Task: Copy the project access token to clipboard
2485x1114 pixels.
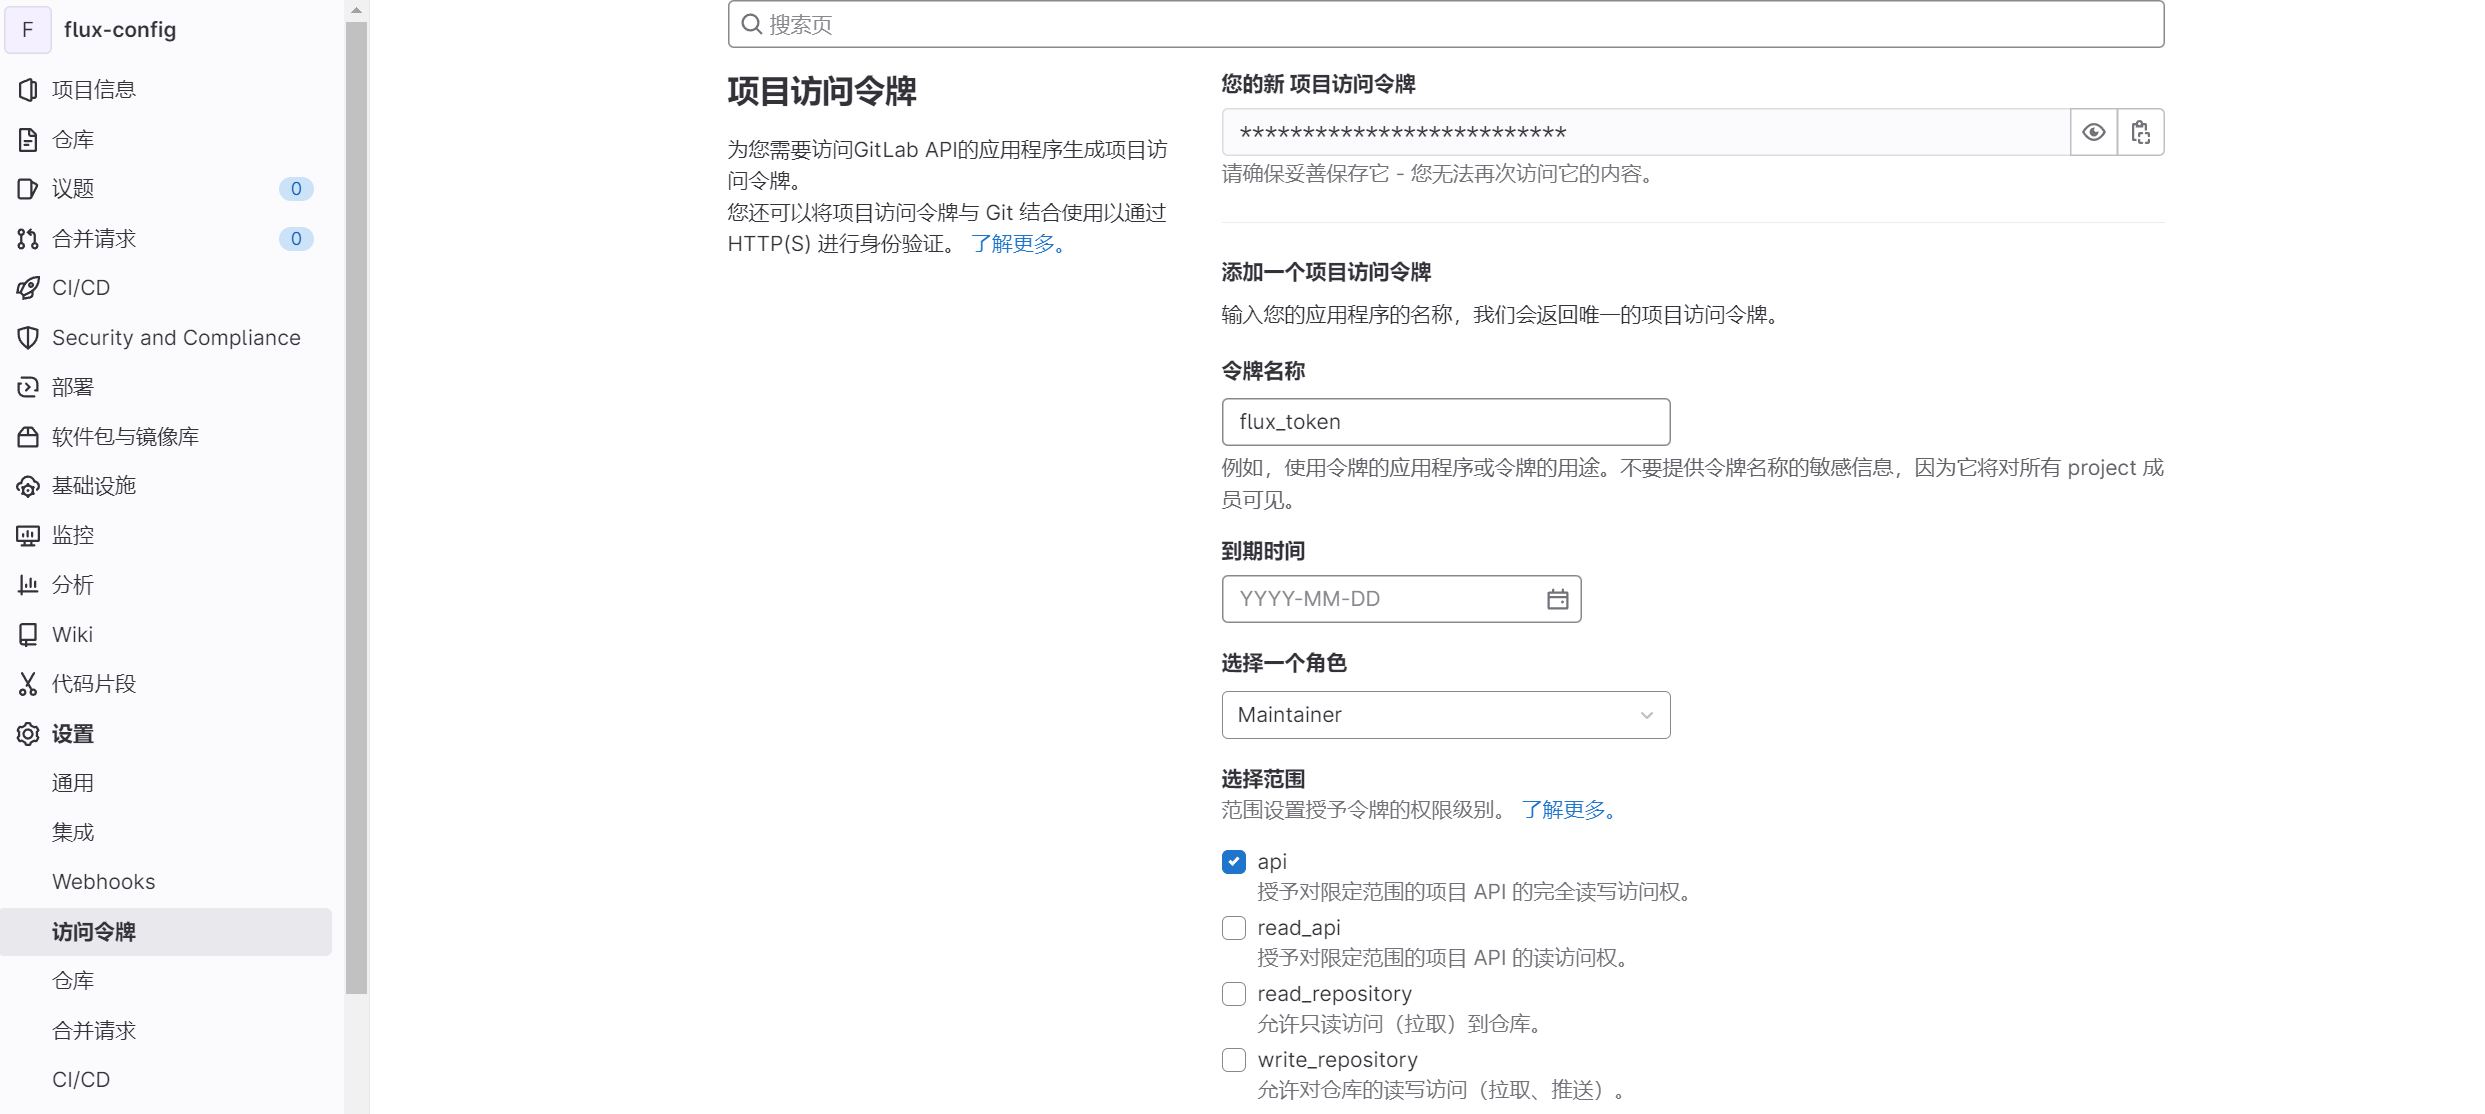Action: 2141,132
